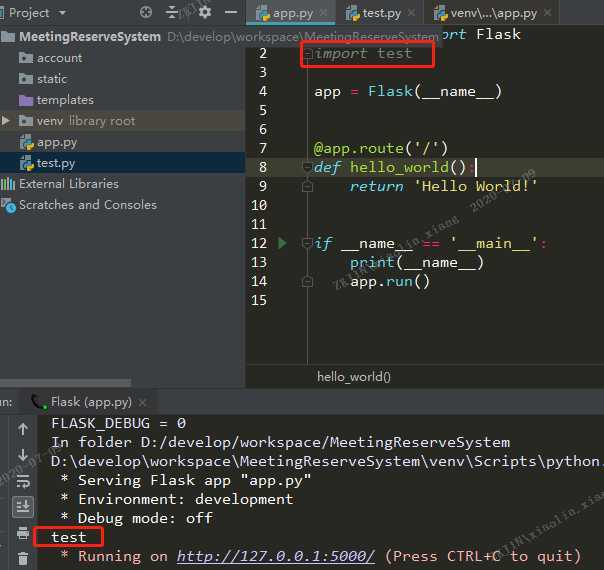Click the collapse all icon in Project toolbar
604x570 pixels.
pyautogui.click(x=172, y=12)
